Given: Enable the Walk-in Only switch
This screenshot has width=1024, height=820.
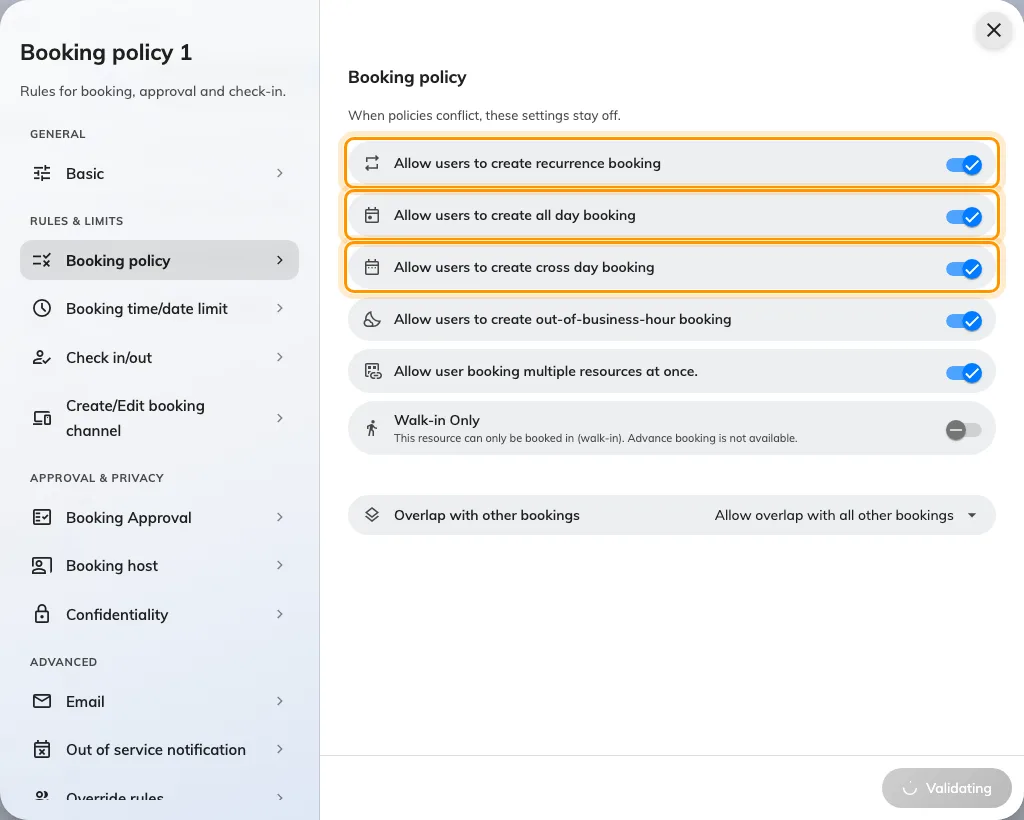Looking at the screenshot, I should pos(964,430).
